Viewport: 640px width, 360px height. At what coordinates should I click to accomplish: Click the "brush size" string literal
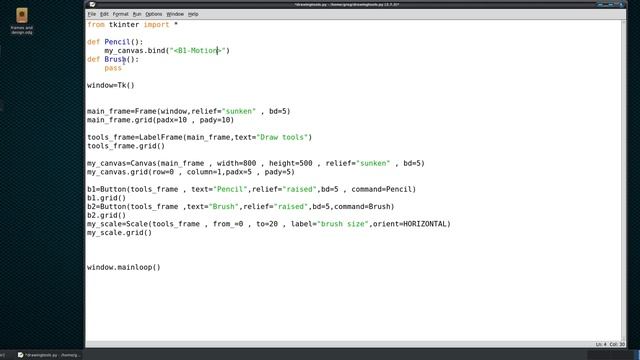[x=343, y=224]
